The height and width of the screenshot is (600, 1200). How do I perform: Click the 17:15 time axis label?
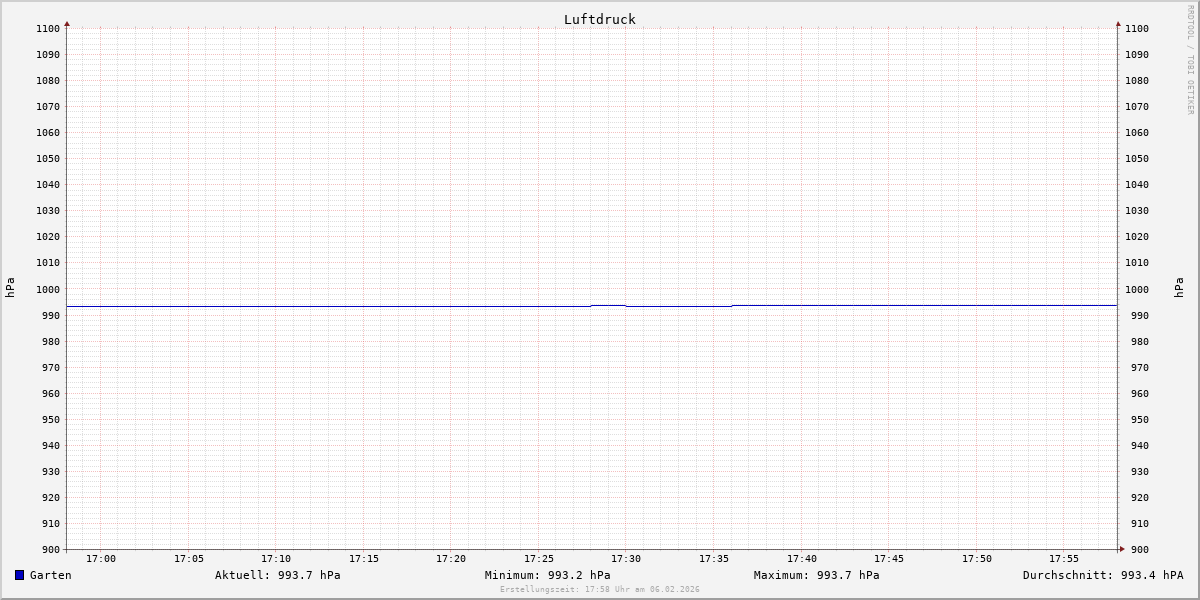(x=364, y=558)
